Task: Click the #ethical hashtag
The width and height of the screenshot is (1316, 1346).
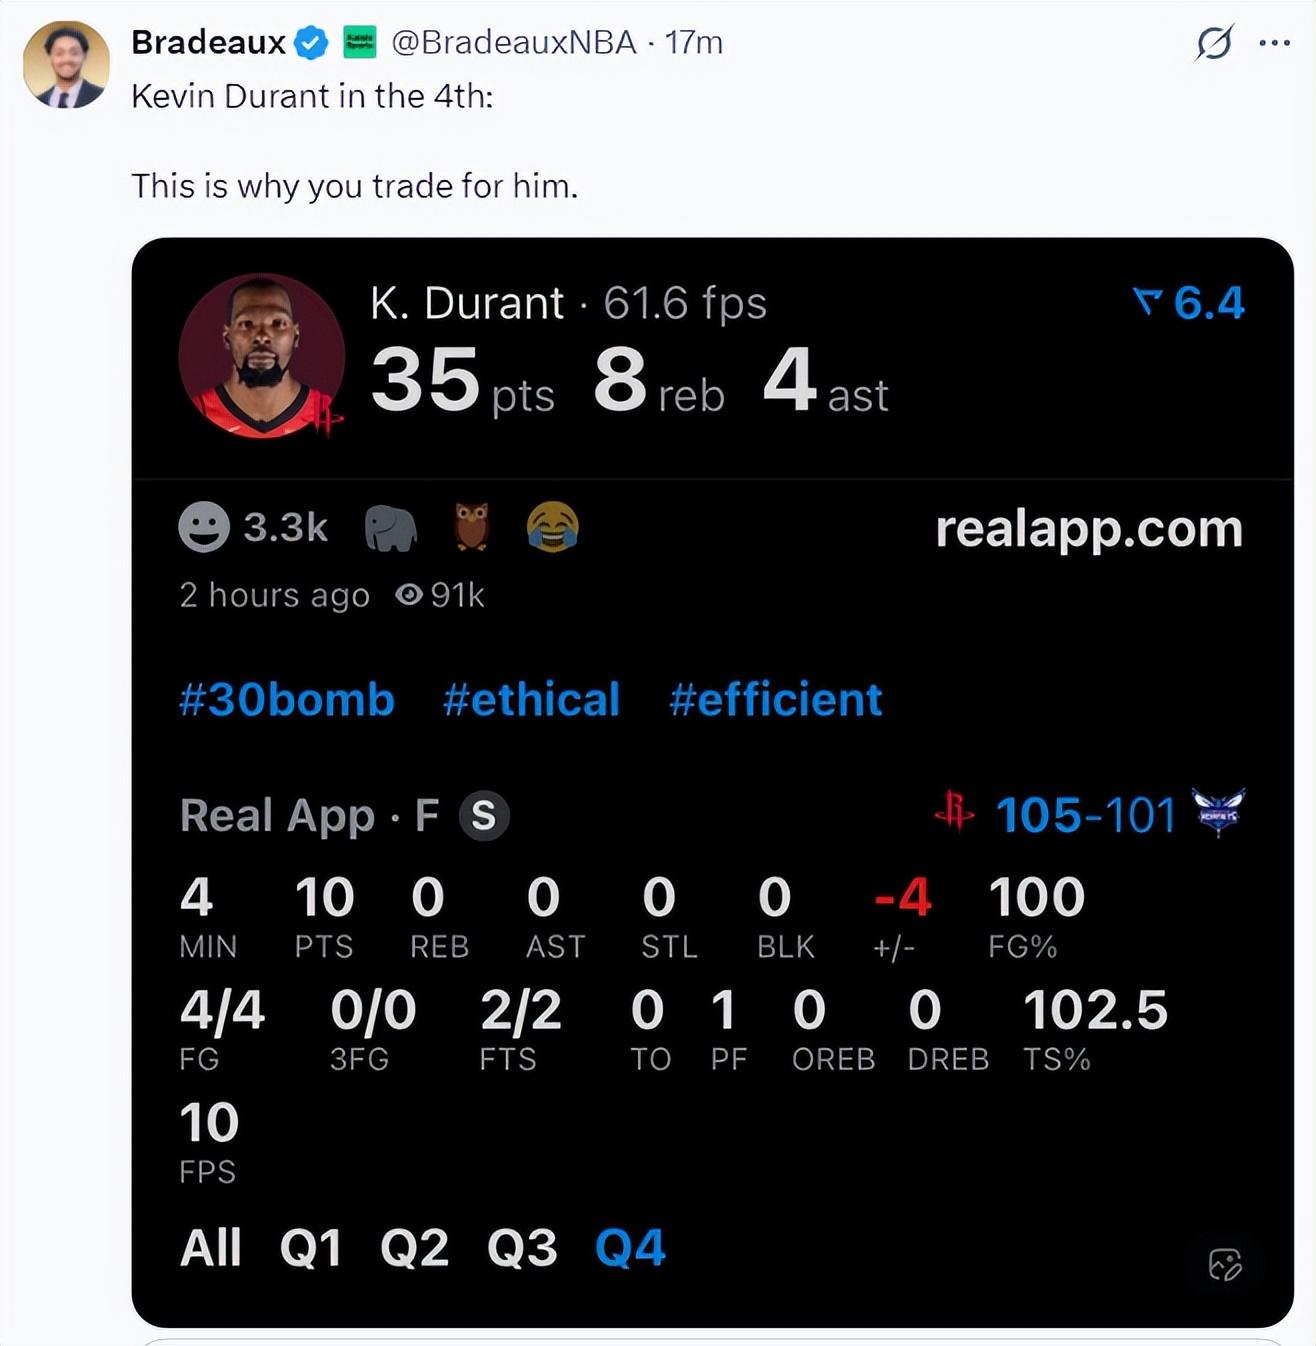Action: (532, 699)
